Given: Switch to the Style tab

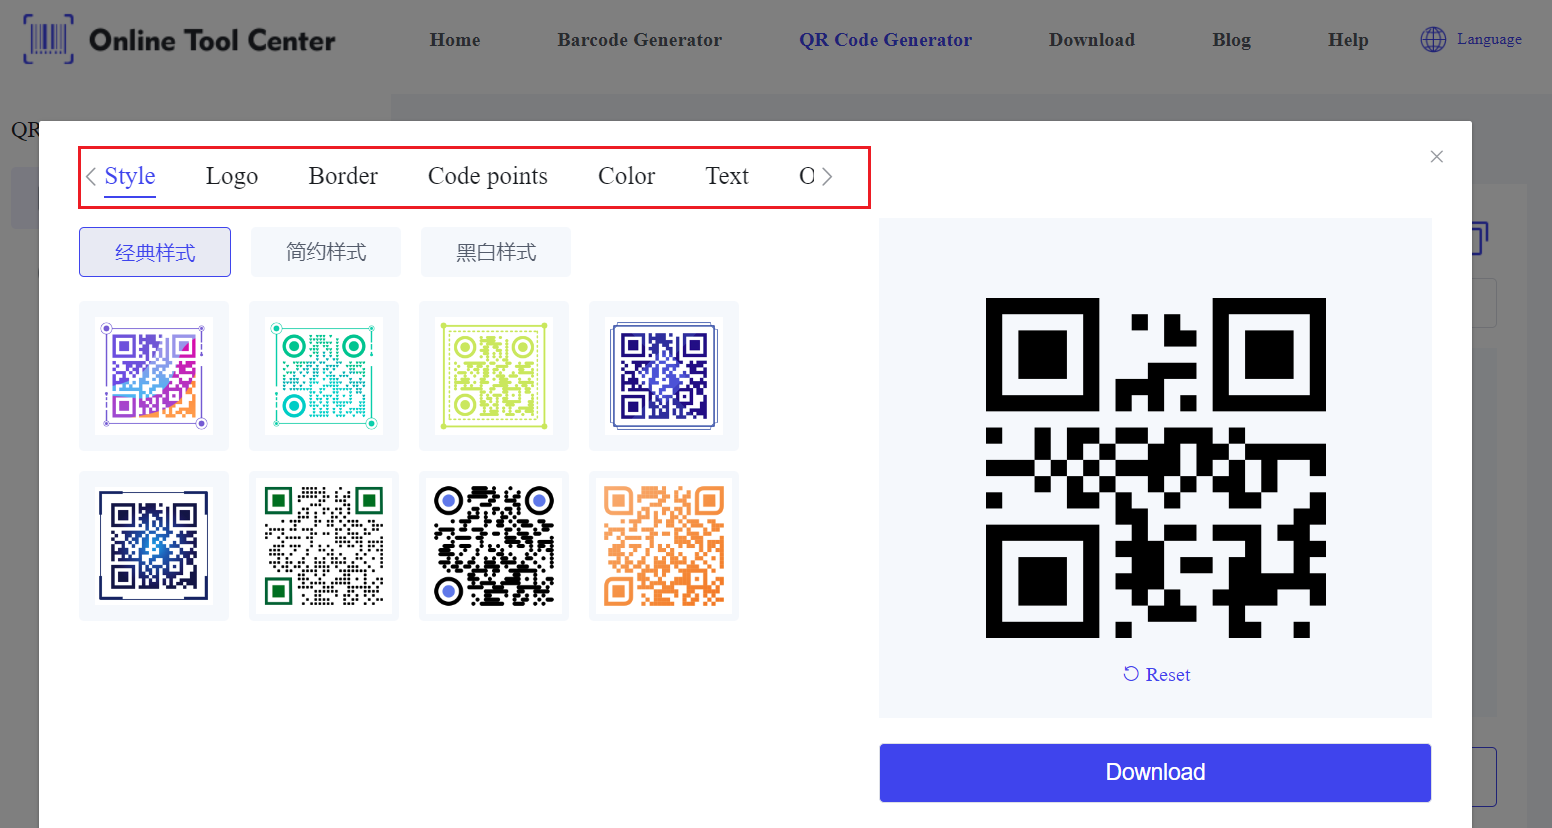Looking at the screenshot, I should [130, 177].
